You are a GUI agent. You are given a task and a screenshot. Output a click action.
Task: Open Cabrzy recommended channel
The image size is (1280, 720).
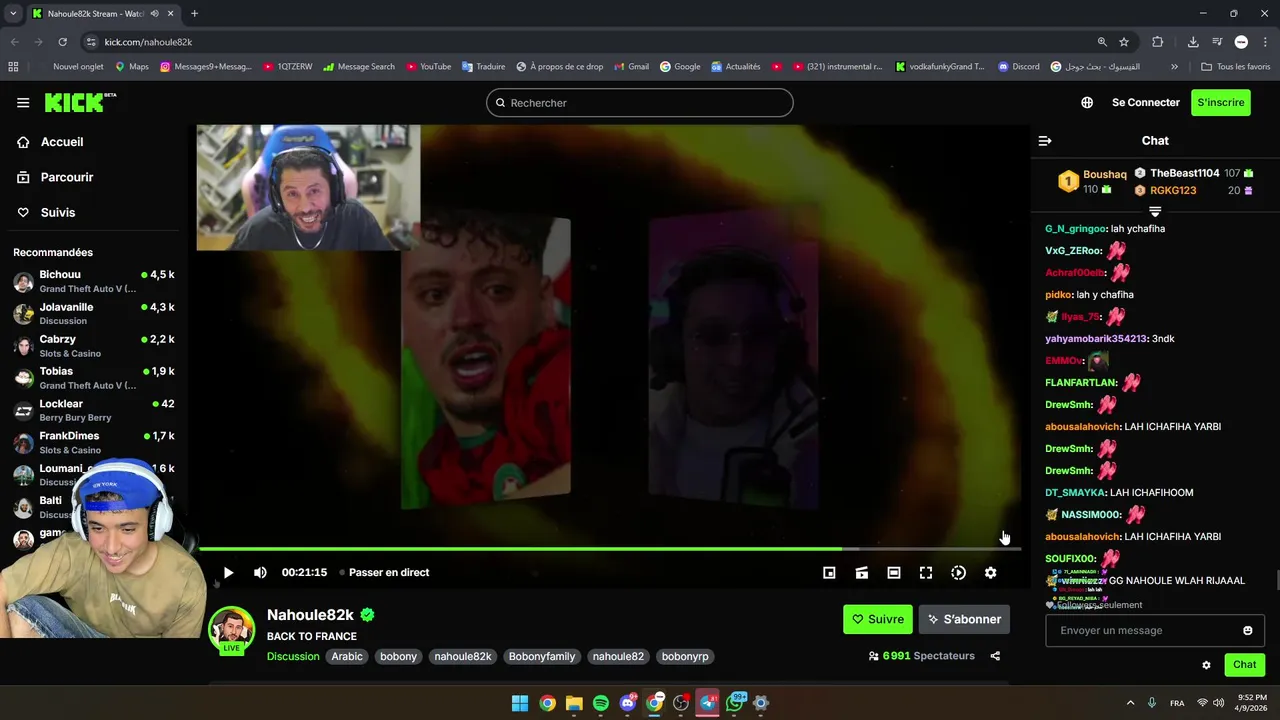pos(94,346)
